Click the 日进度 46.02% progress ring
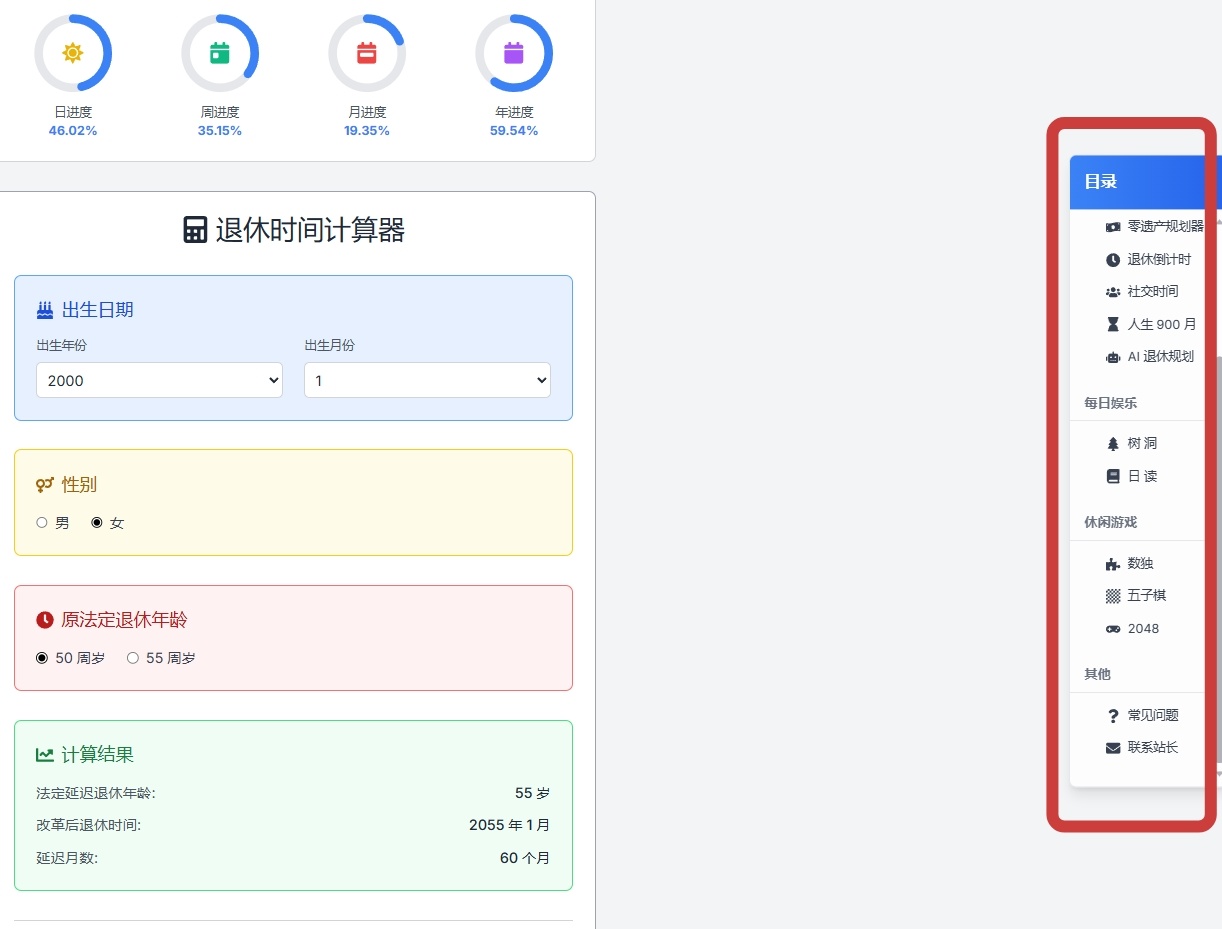The height and width of the screenshot is (929, 1222). coord(73,53)
